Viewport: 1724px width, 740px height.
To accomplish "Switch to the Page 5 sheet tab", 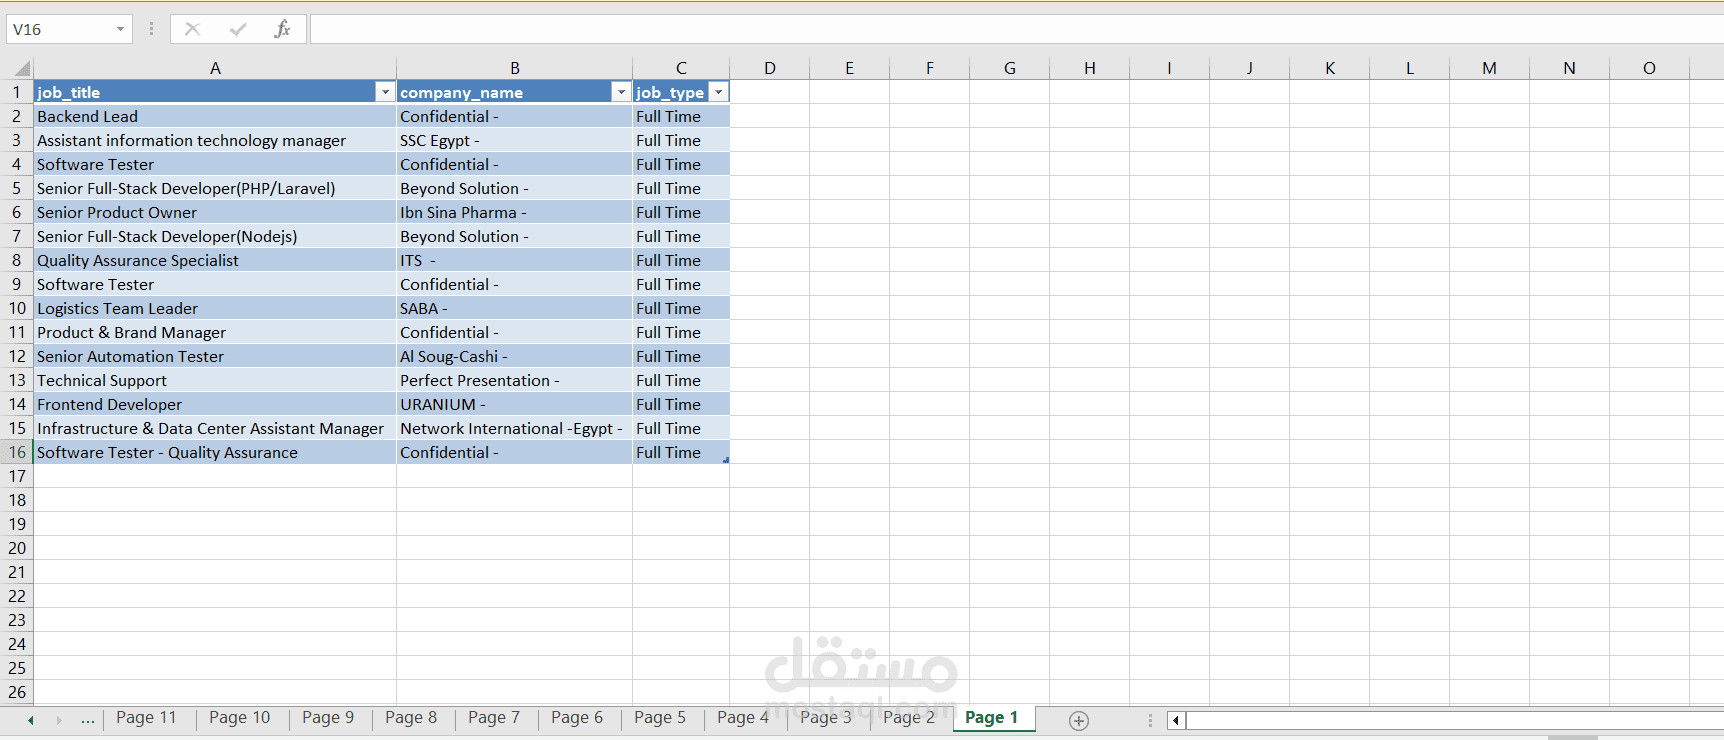I will (660, 718).
